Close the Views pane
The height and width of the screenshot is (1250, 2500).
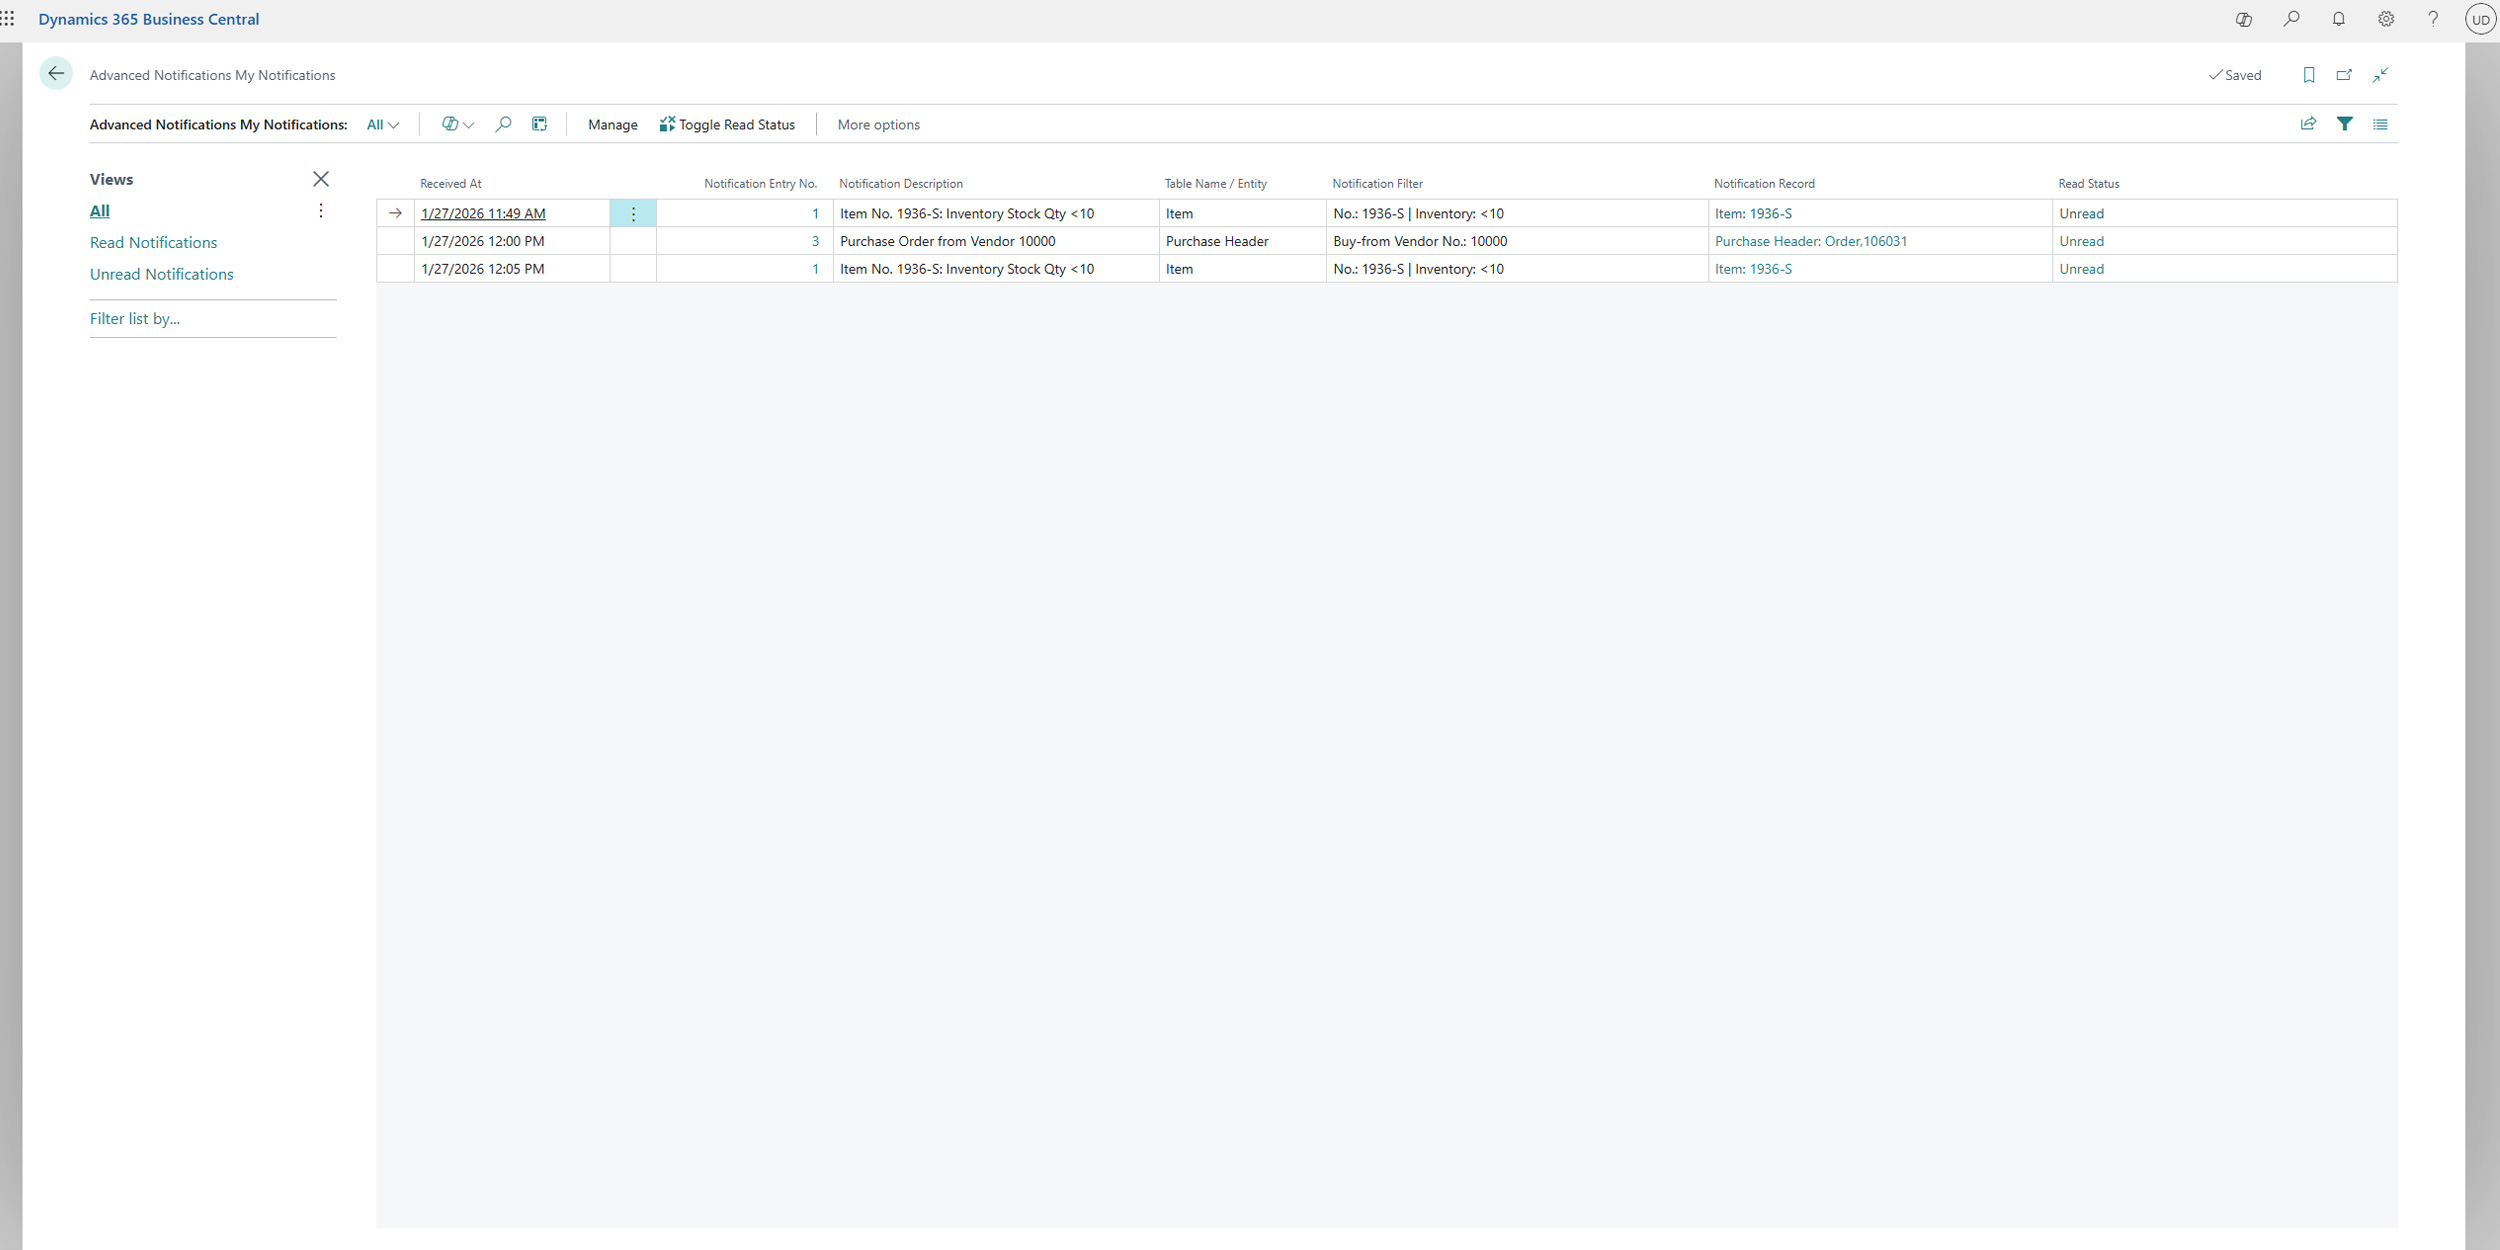click(320, 179)
